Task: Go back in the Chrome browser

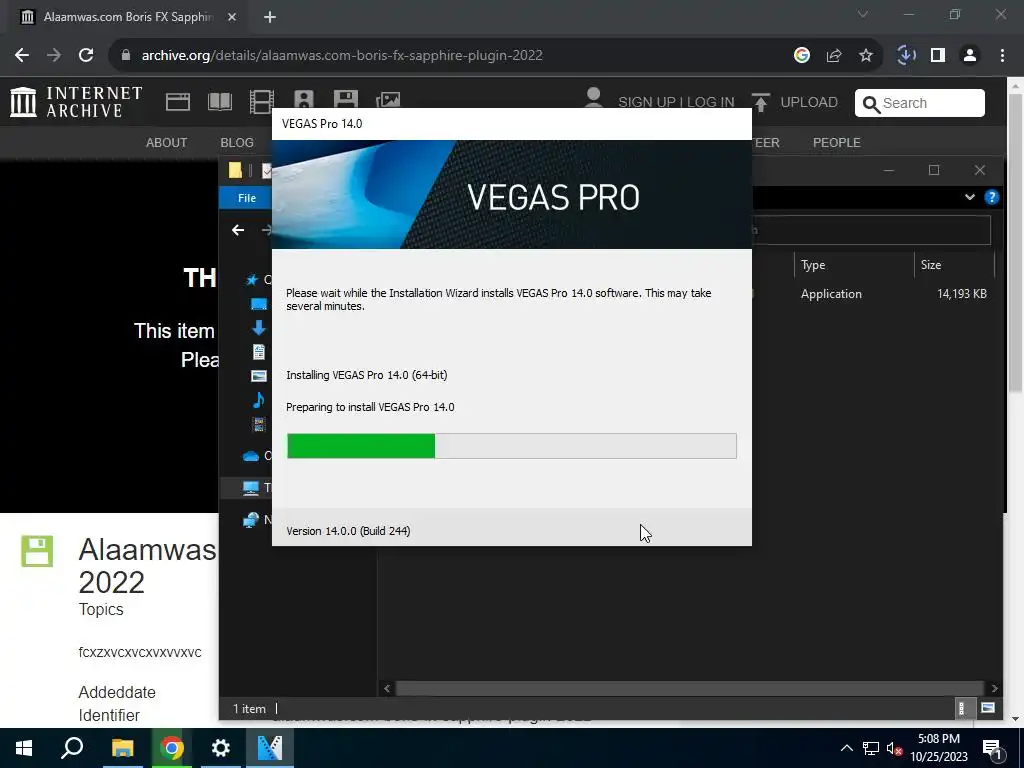Action: (x=22, y=56)
